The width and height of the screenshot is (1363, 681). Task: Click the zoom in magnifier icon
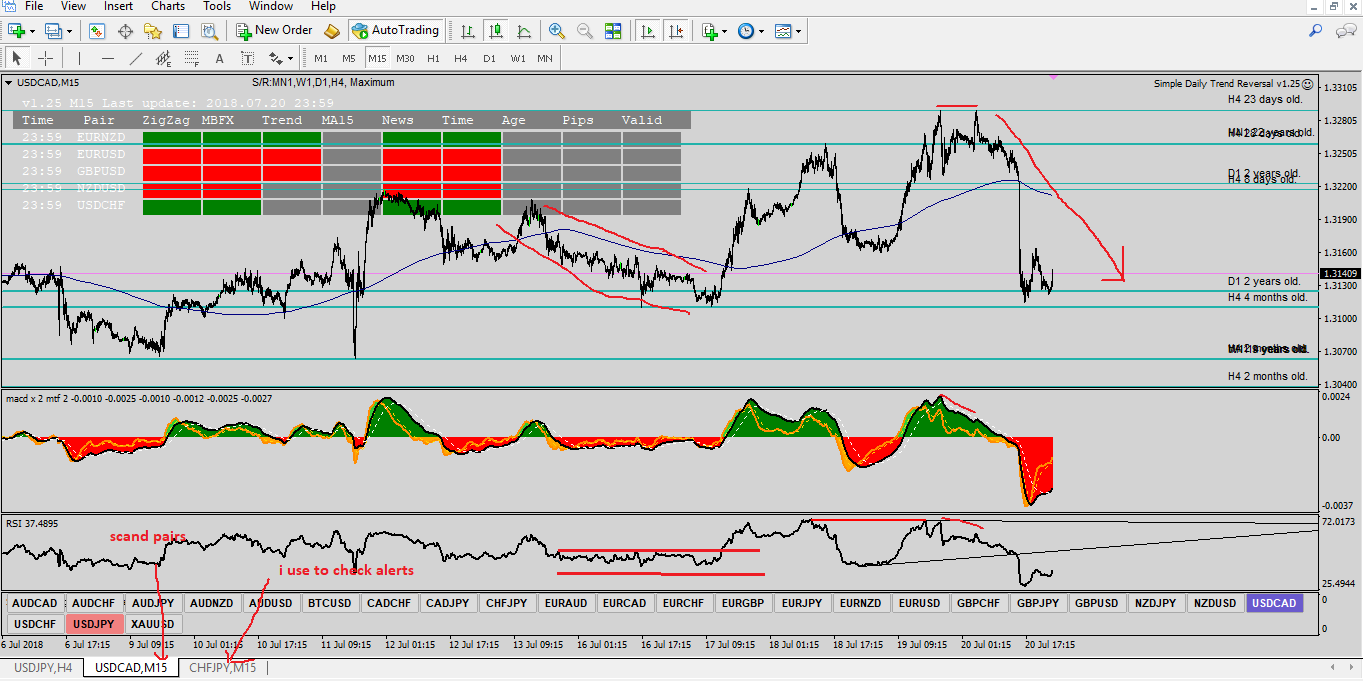(557, 31)
